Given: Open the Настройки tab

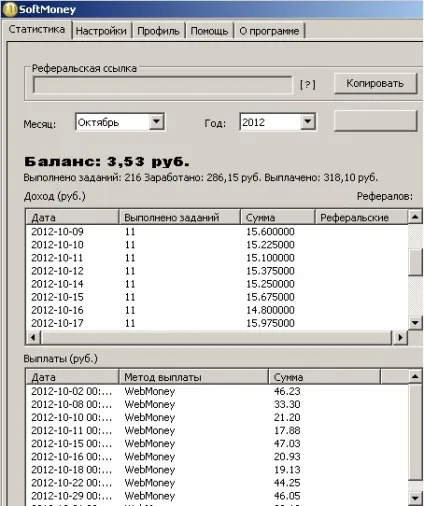Looking at the screenshot, I should (101, 31).
